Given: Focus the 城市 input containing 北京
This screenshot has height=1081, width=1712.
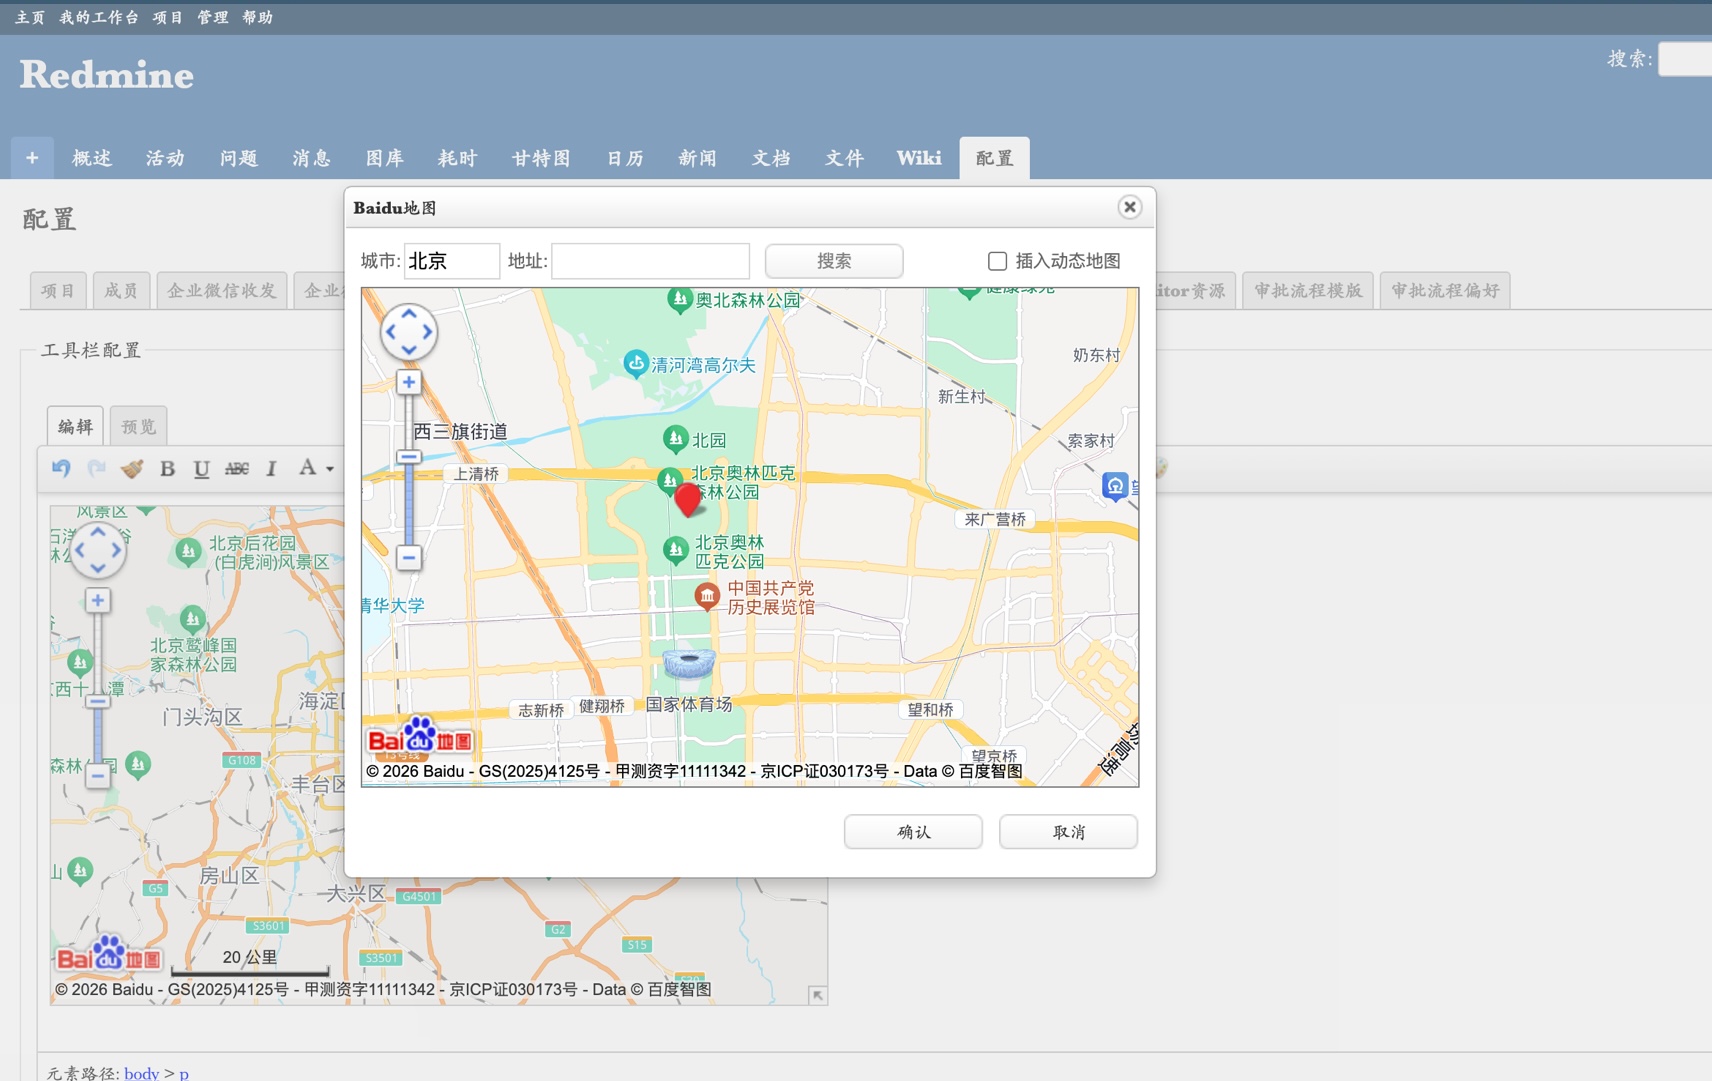Looking at the screenshot, I should (x=452, y=261).
